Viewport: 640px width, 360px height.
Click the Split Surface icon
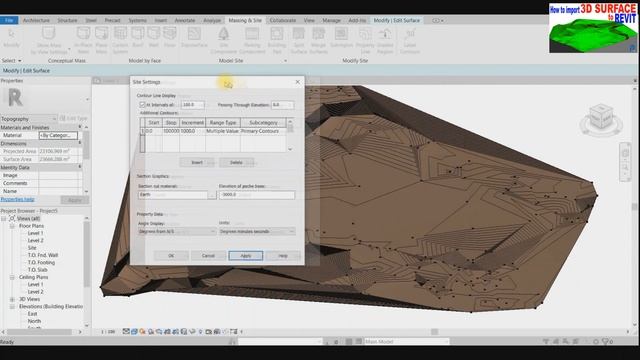298,33
